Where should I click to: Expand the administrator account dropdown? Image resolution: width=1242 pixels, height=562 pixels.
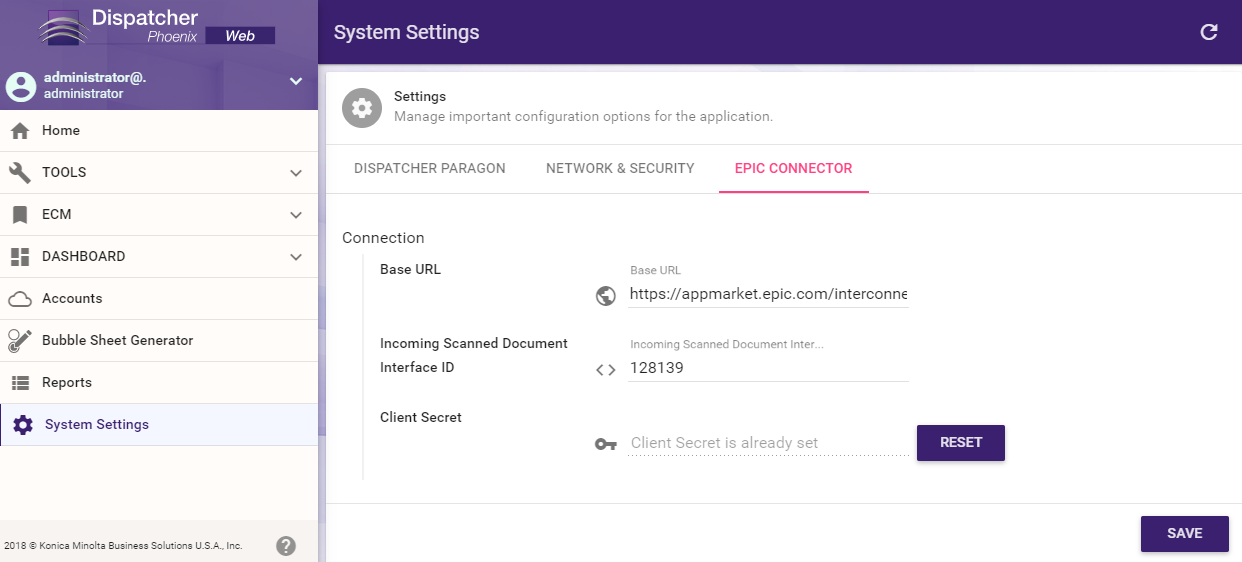coord(296,81)
